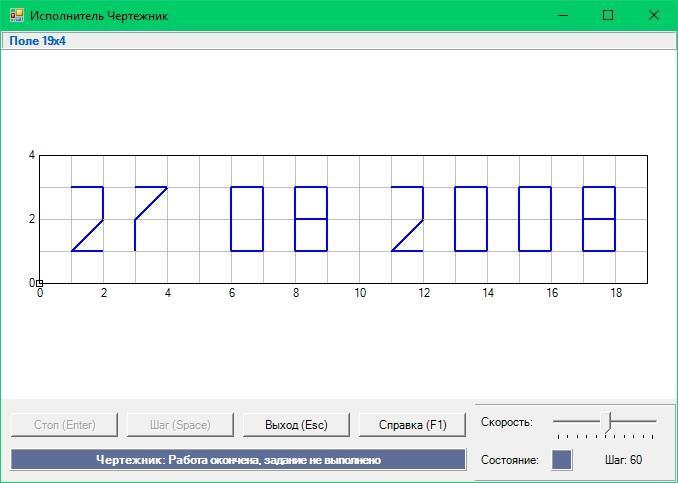The height and width of the screenshot is (483, 678).
Task: Click the x-axis label 8
Action: tap(296, 293)
